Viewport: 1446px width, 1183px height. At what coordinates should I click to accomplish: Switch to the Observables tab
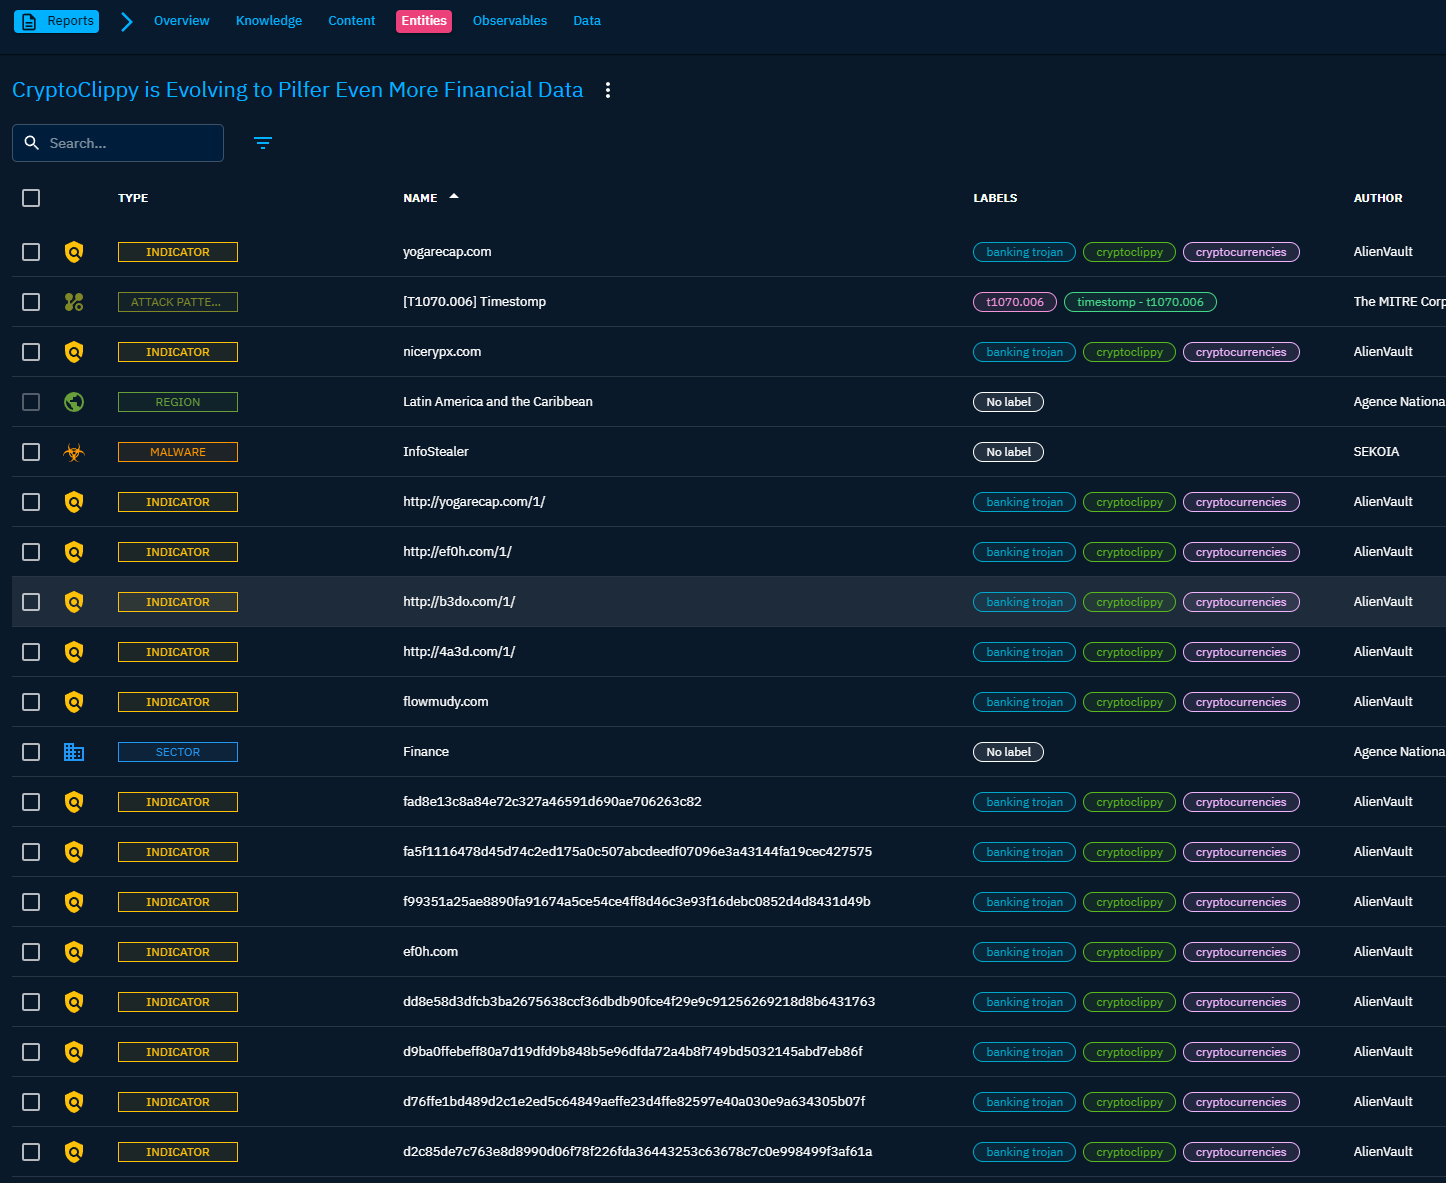pyautogui.click(x=509, y=21)
